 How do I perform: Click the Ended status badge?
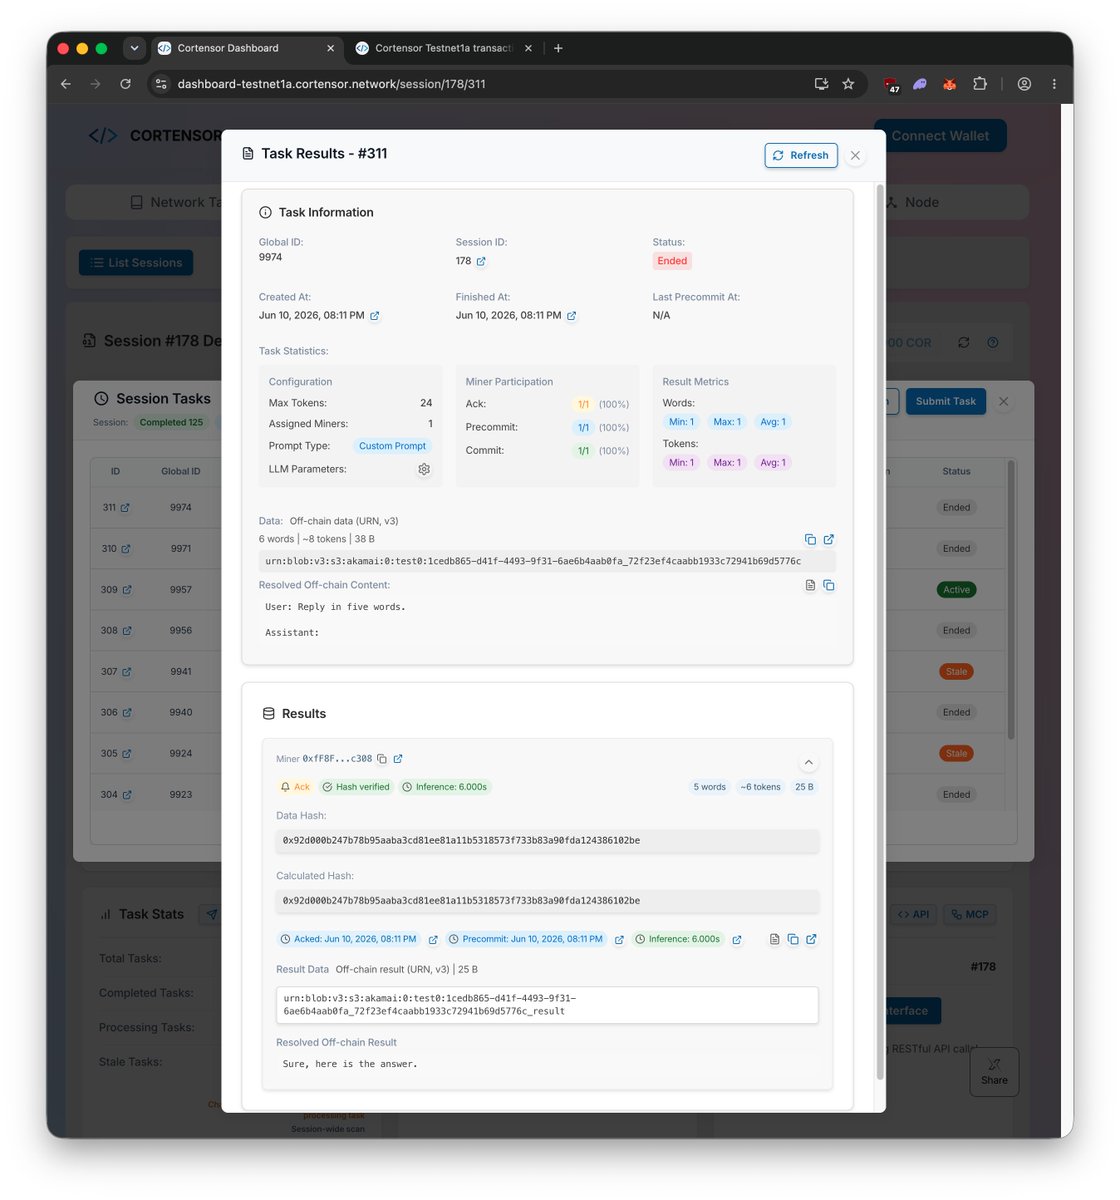tap(672, 261)
